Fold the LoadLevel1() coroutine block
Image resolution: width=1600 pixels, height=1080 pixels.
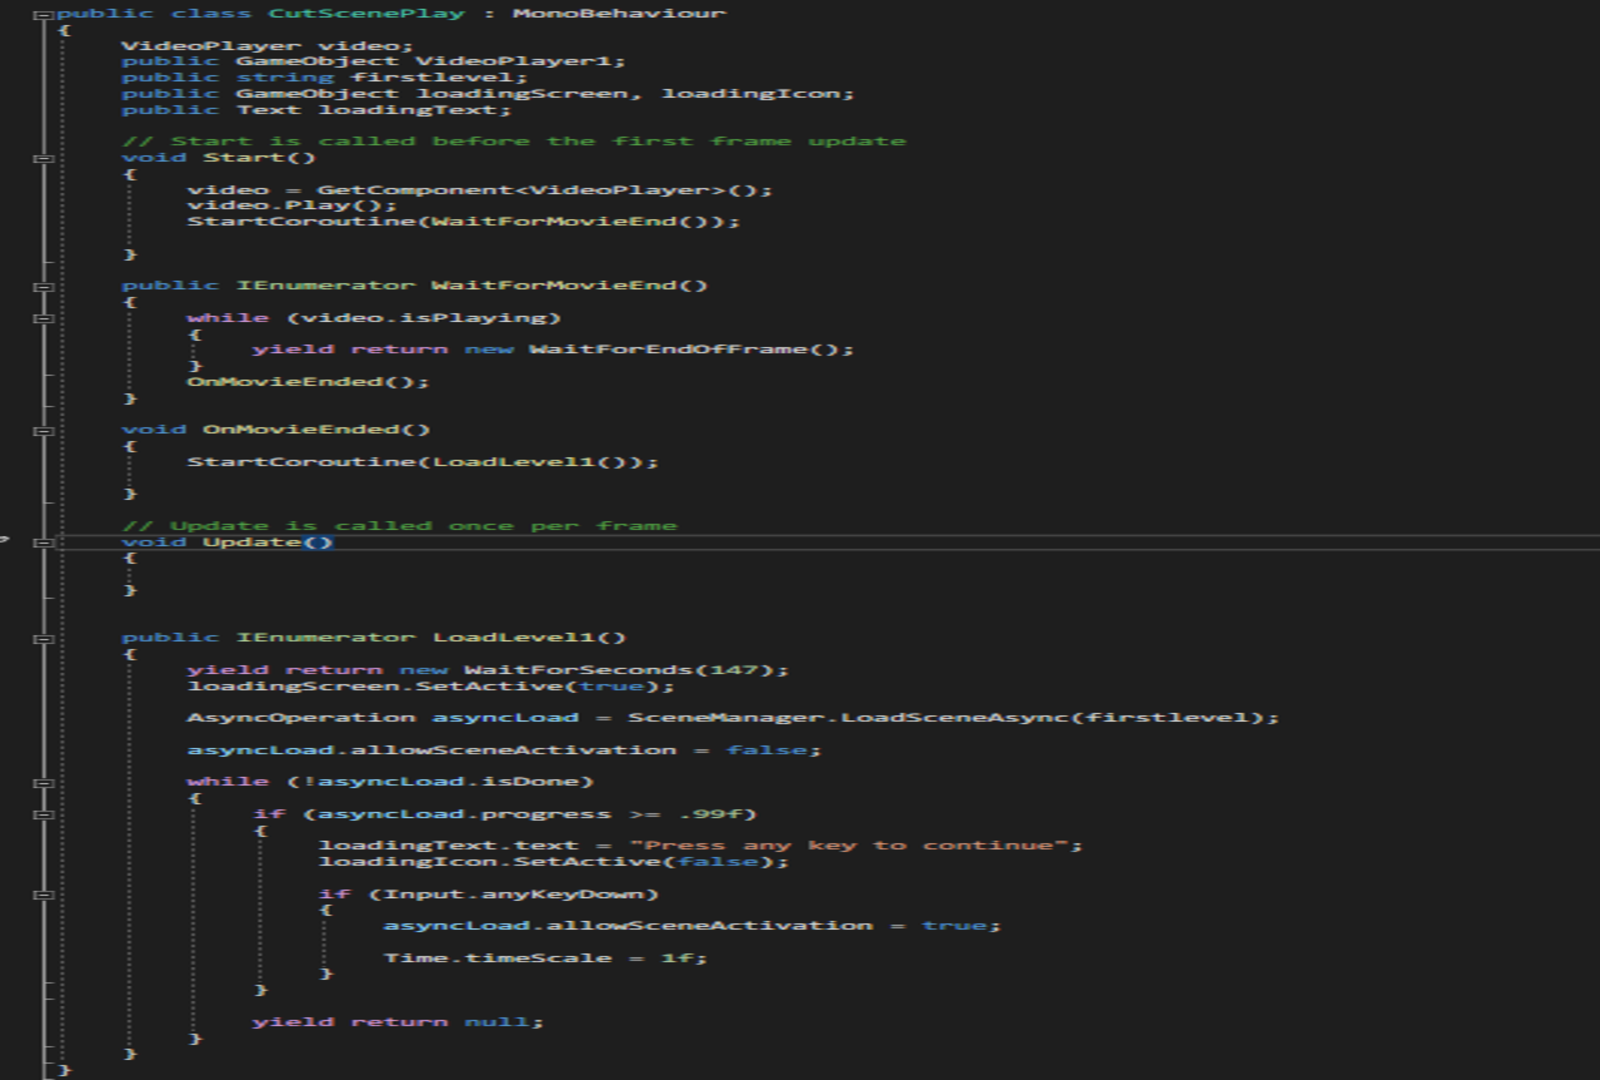pos(43,638)
